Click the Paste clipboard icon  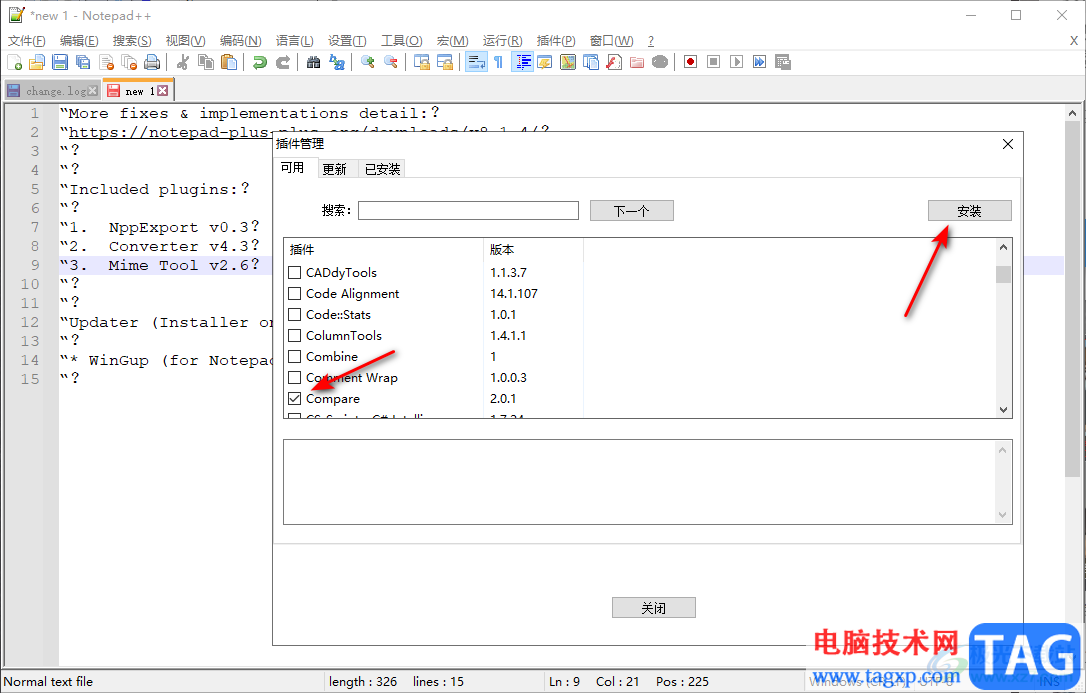229,62
